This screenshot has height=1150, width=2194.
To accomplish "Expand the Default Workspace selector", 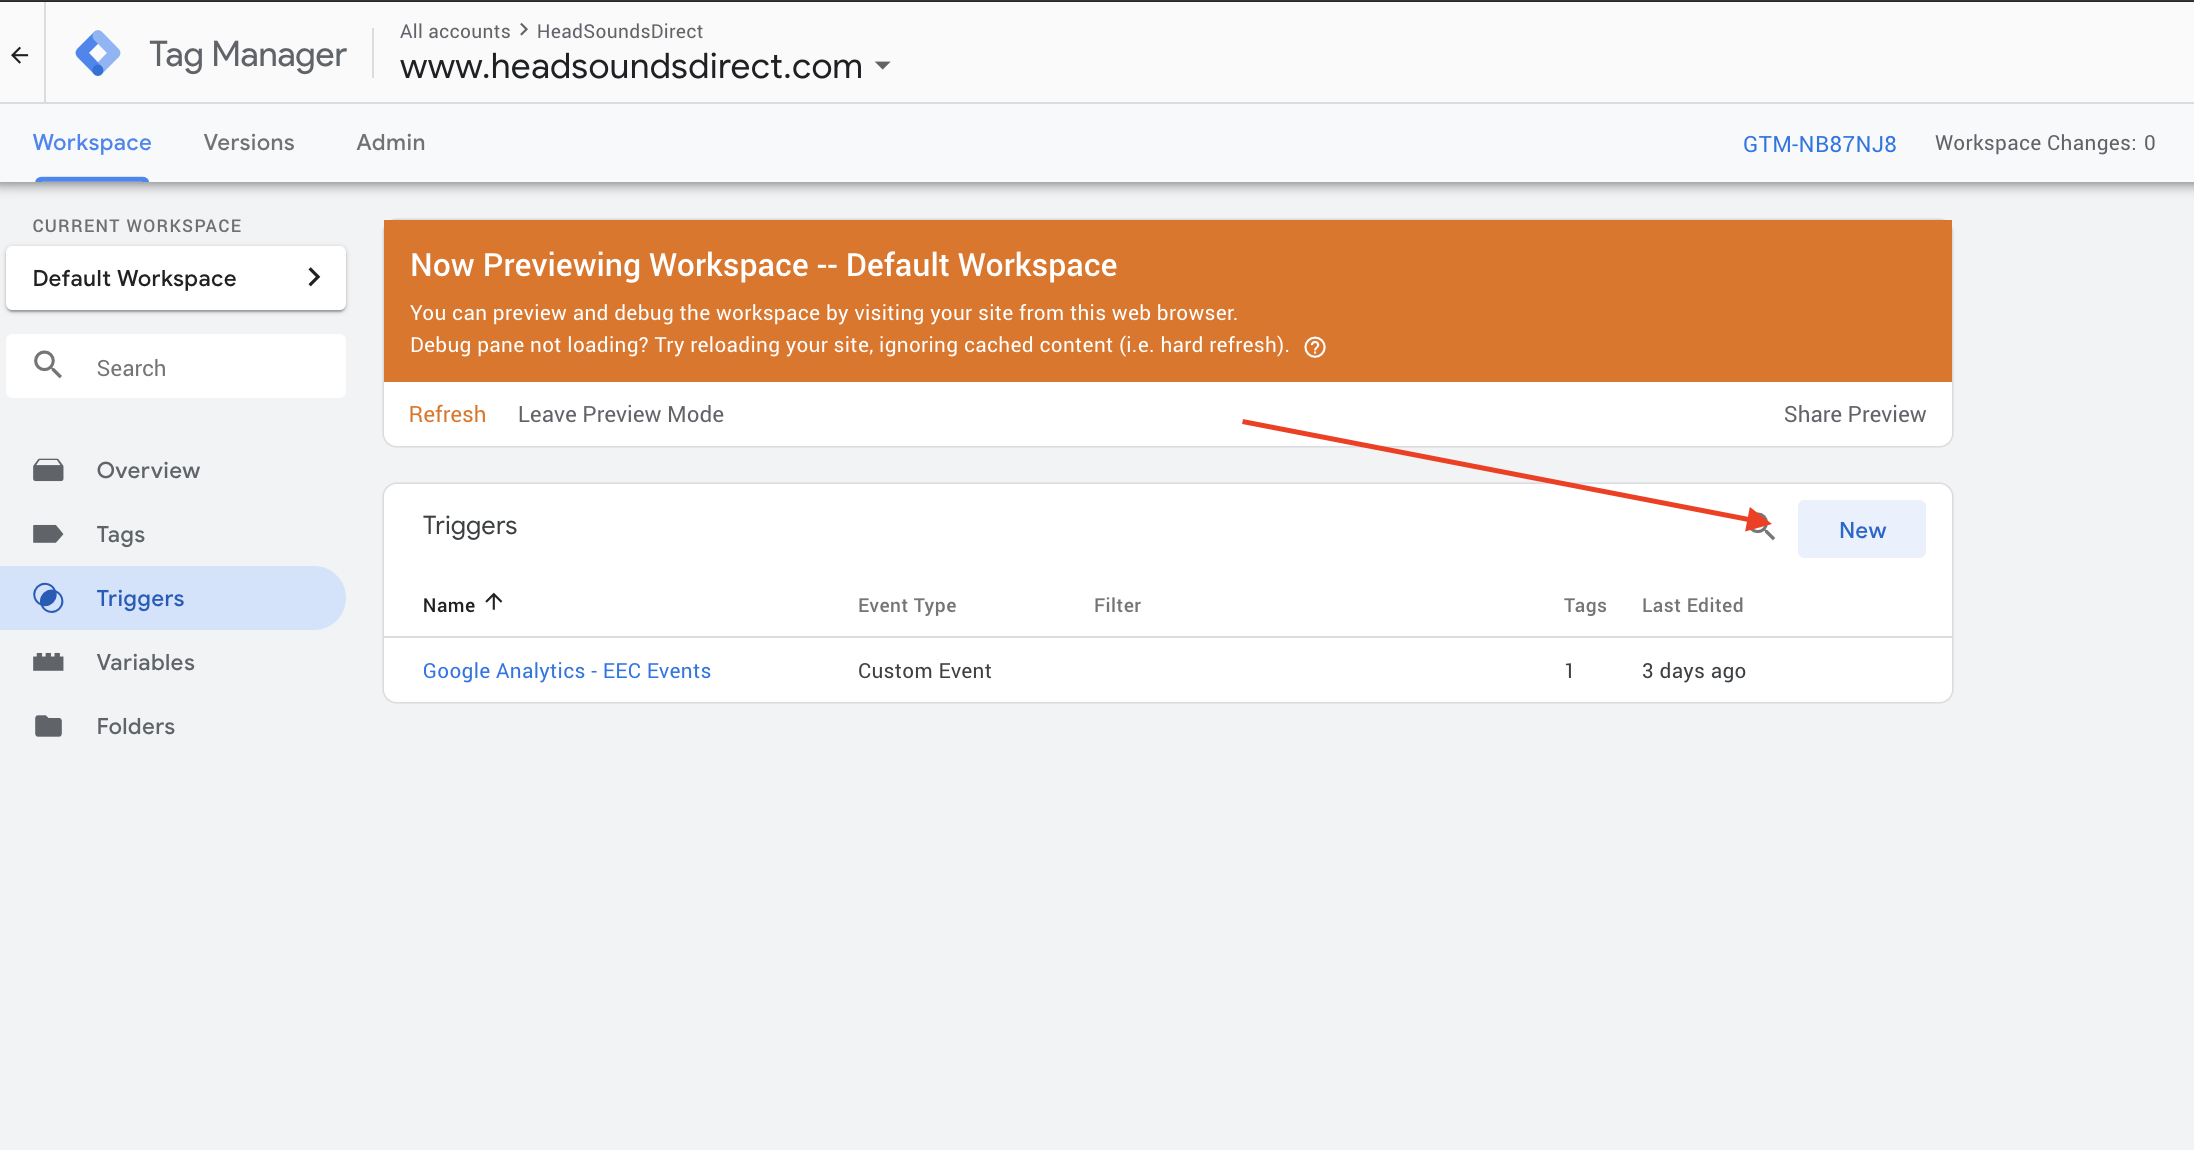I will (x=176, y=278).
